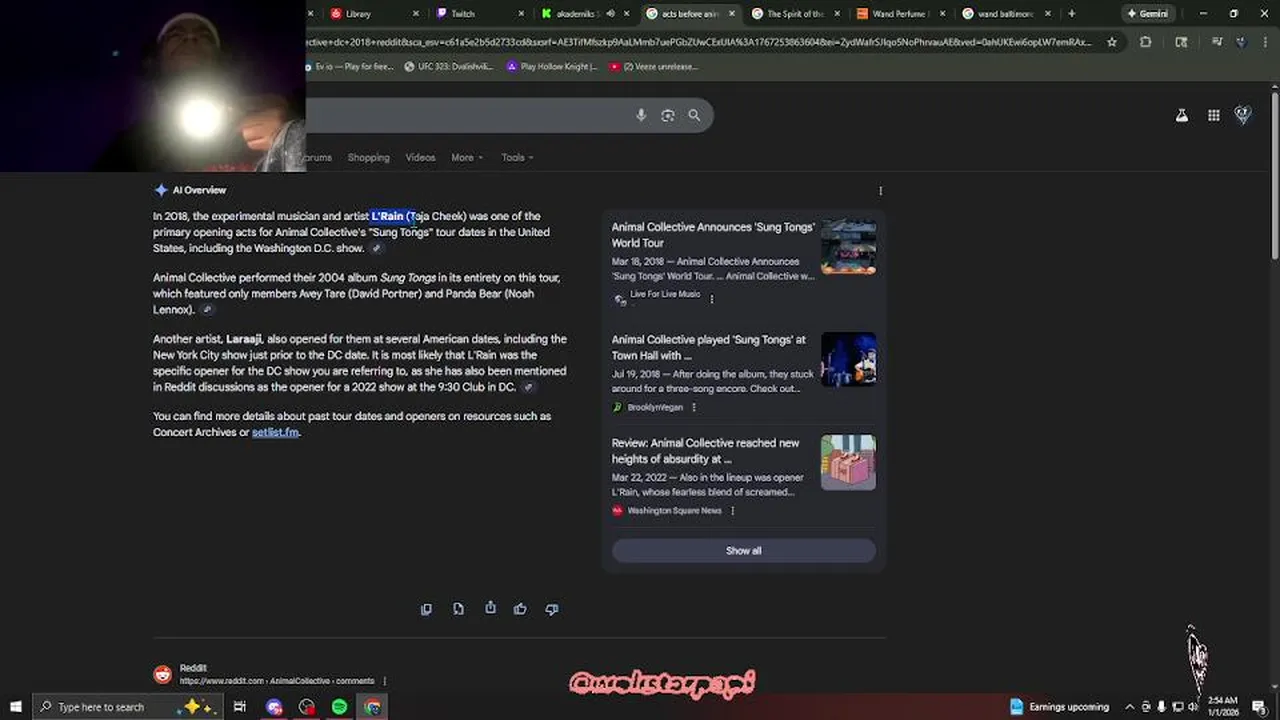Click the Washington Square News review thumbnail
This screenshot has width=1280, height=720.
[848, 462]
